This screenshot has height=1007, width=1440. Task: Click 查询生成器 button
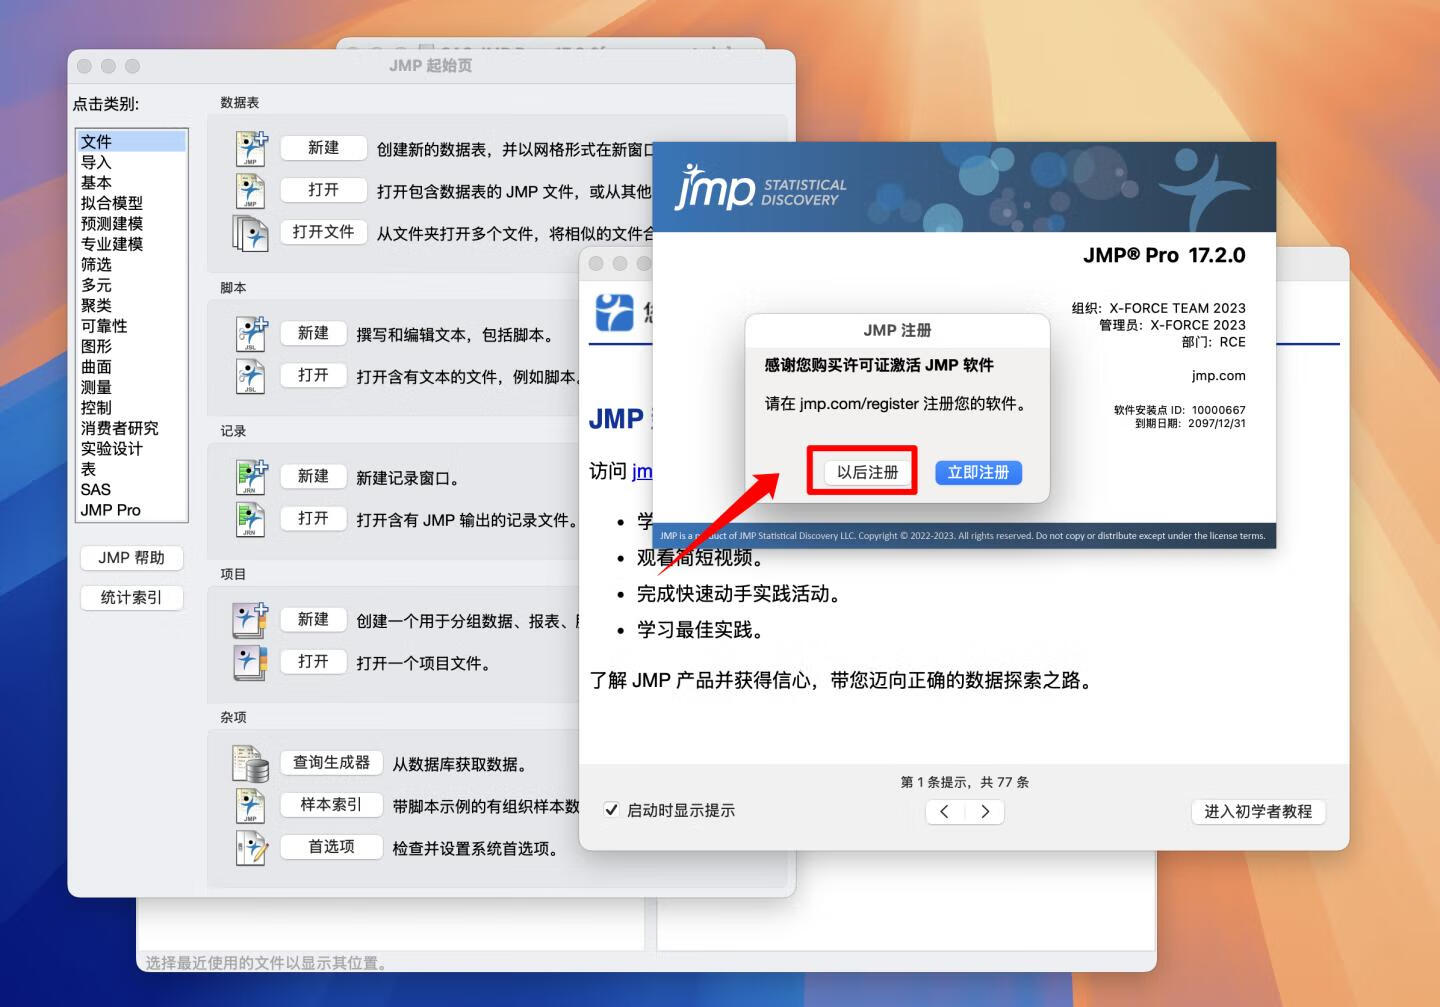pos(331,763)
